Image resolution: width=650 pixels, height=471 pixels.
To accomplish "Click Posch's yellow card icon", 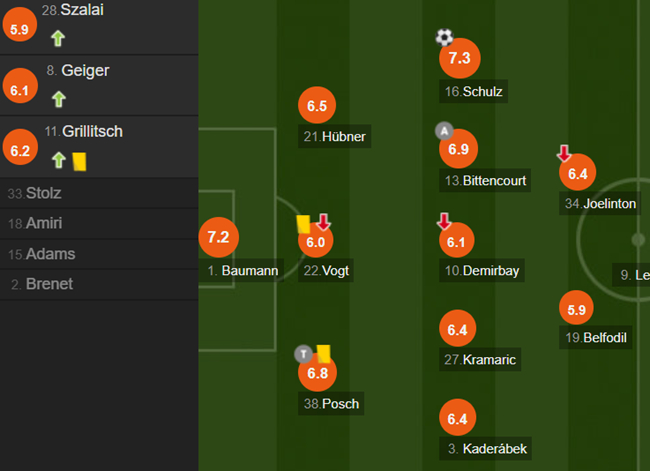I will (323, 354).
